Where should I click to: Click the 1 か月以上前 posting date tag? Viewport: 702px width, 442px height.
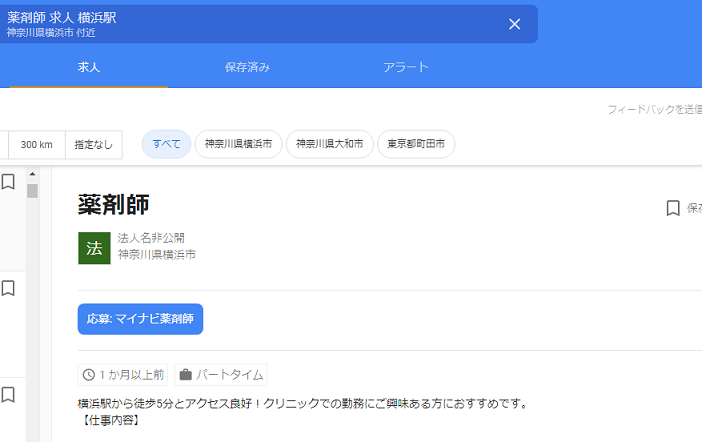[123, 375]
